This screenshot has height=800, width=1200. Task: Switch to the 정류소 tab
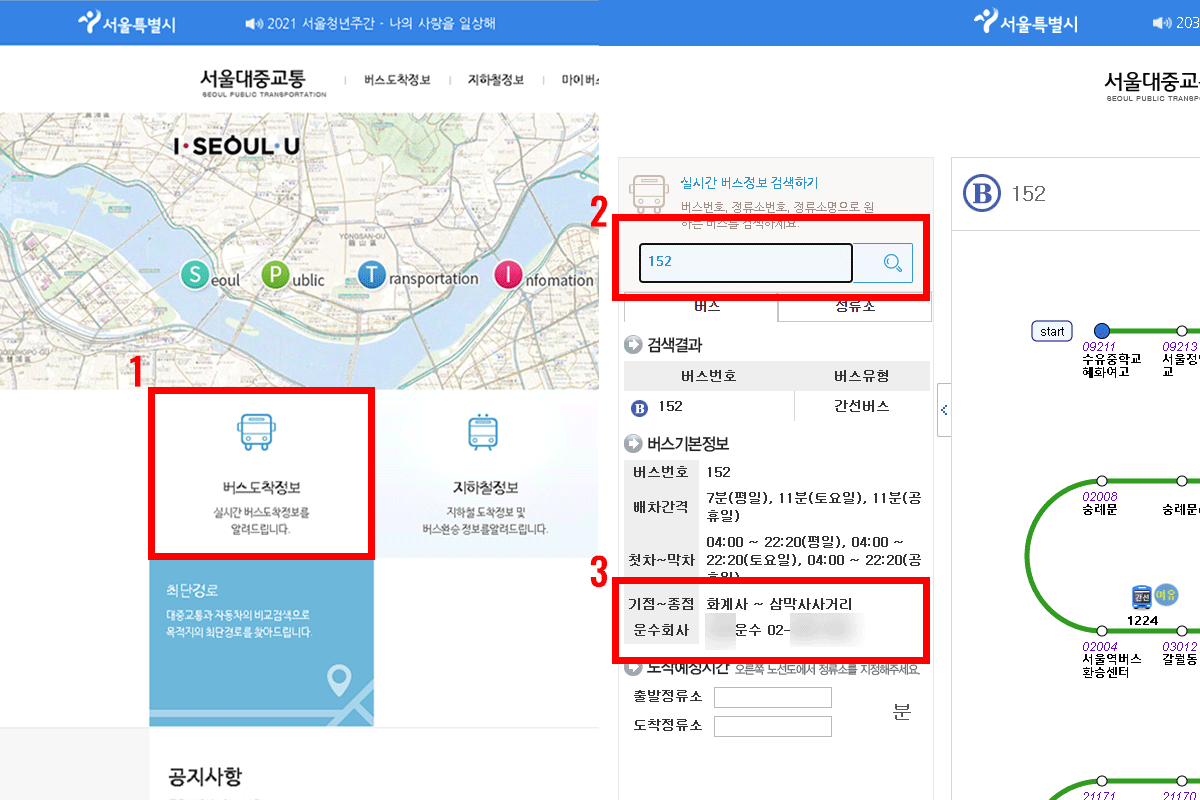coord(854,307)
